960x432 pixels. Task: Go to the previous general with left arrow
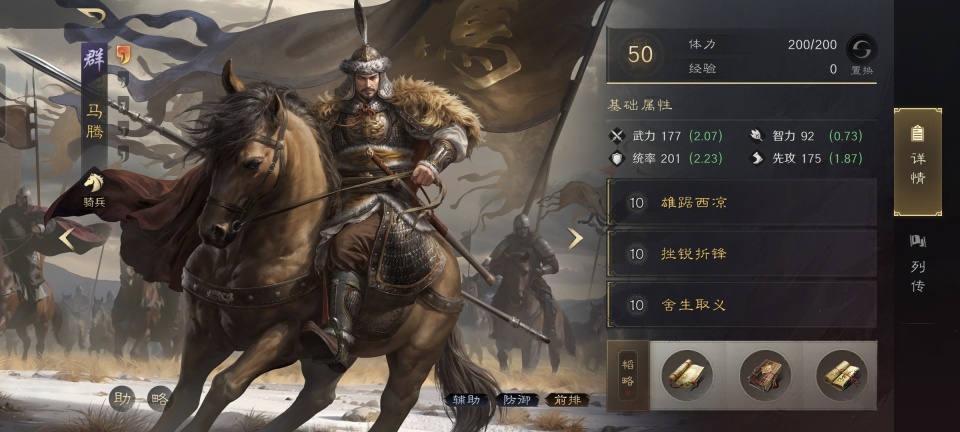tap(66, 239)
